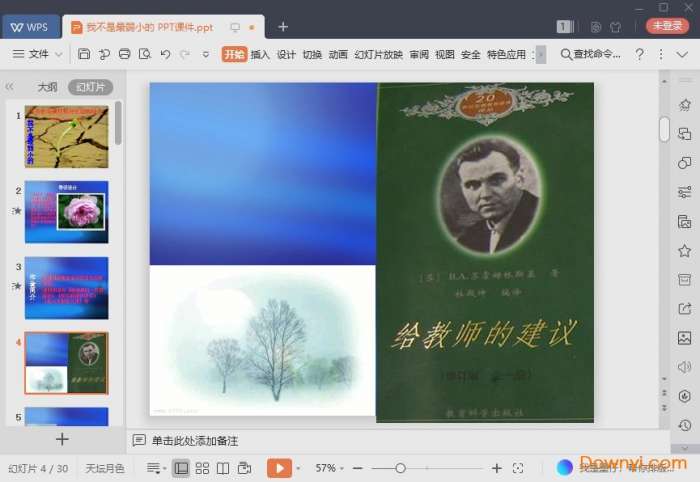
Task: Open the help question mark icon
Action: pos(639,54)
